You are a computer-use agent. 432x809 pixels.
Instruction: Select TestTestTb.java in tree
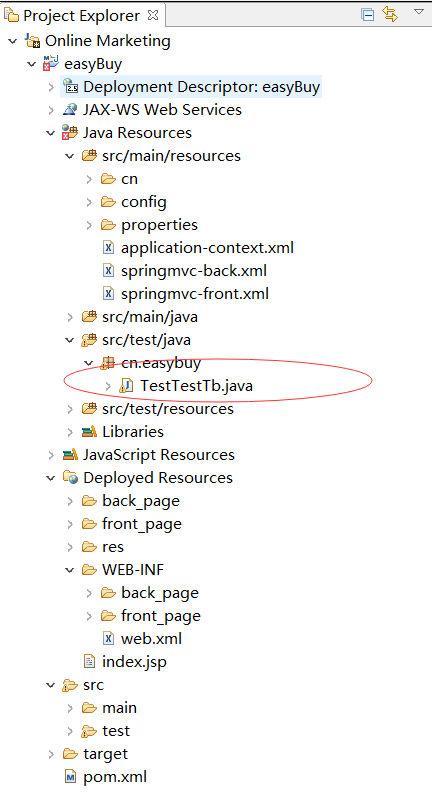[x=197, y=385]
